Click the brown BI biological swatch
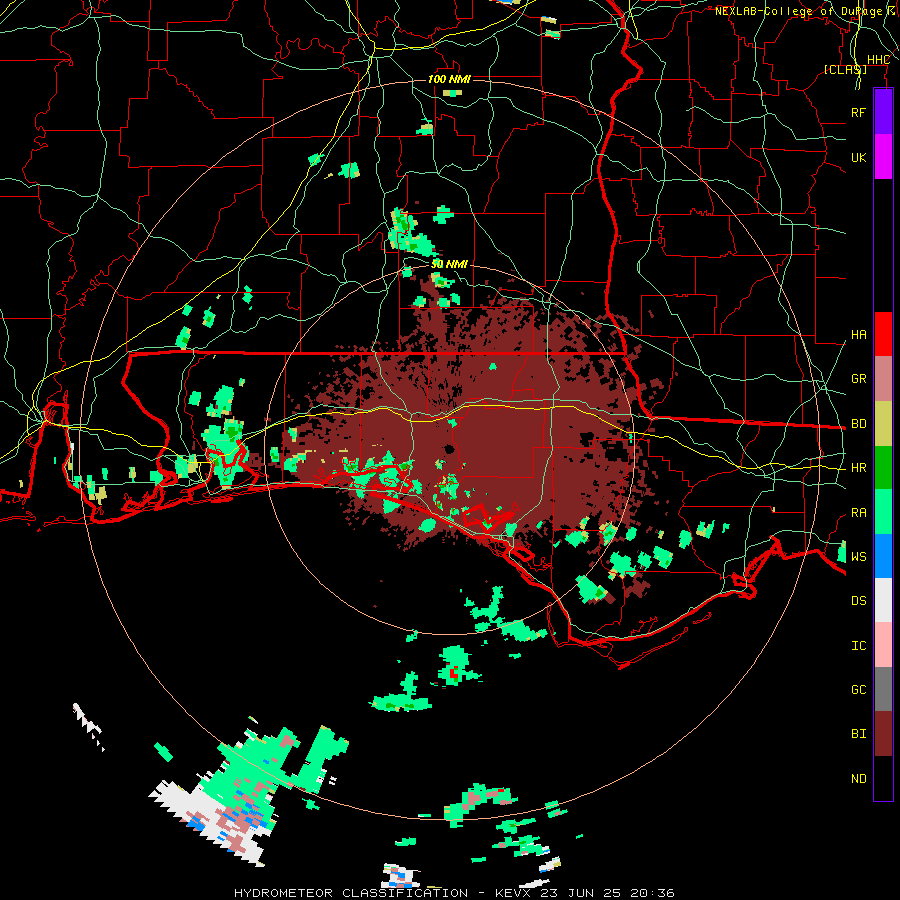This screenshot has width=900, height=900. coord(883,734)
